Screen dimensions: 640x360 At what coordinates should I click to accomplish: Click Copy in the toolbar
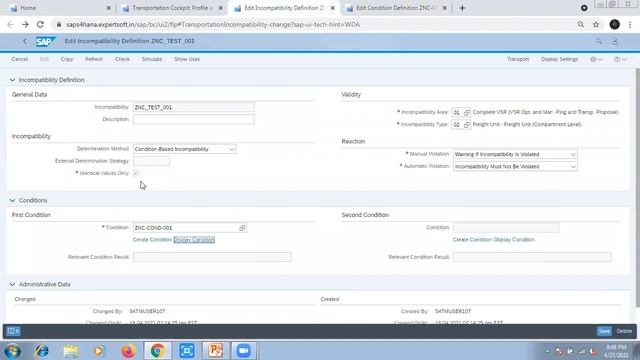click(x=67, y=59)
